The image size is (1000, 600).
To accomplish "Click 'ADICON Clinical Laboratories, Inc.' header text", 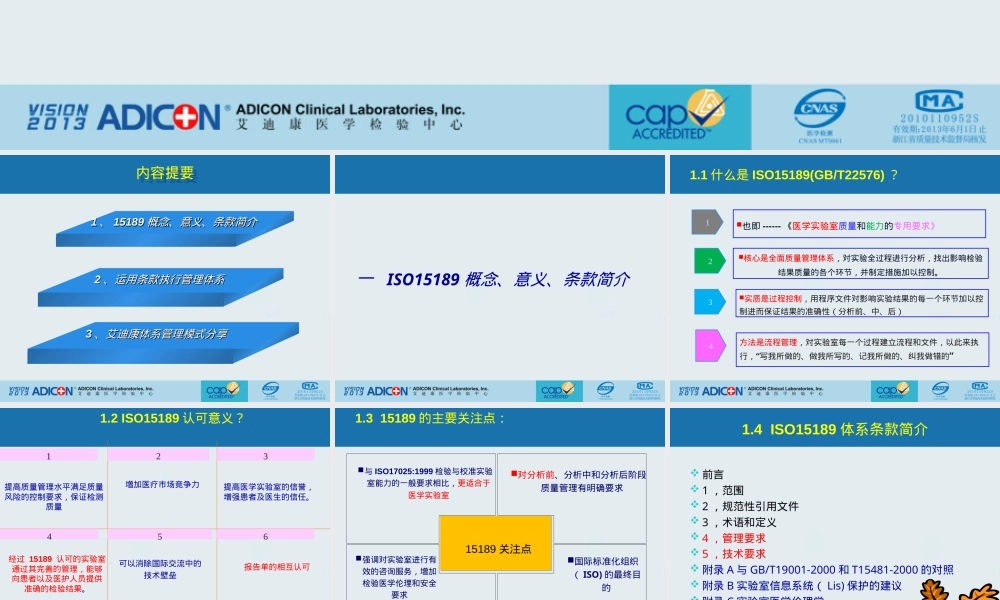I will tap(350, 110).
